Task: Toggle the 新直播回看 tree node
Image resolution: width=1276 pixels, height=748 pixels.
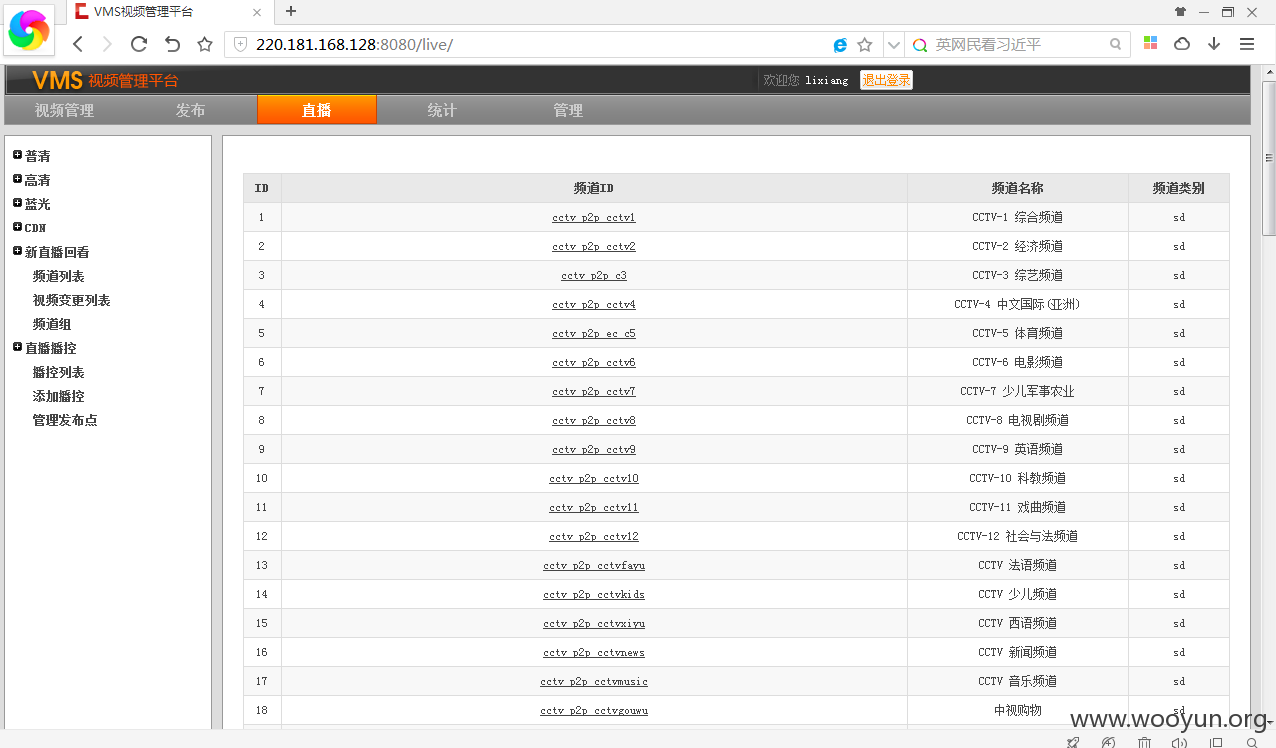Action: (17, 251)
